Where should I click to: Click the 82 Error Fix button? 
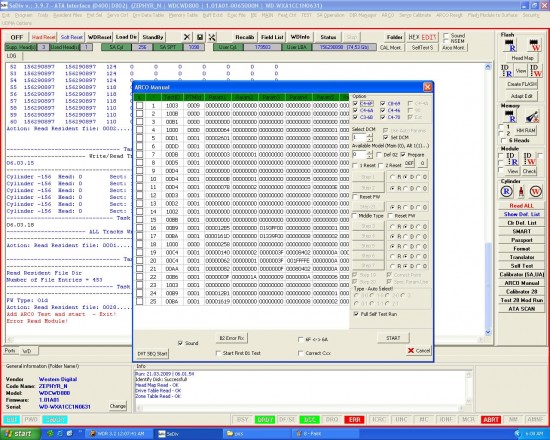(232, 338)
